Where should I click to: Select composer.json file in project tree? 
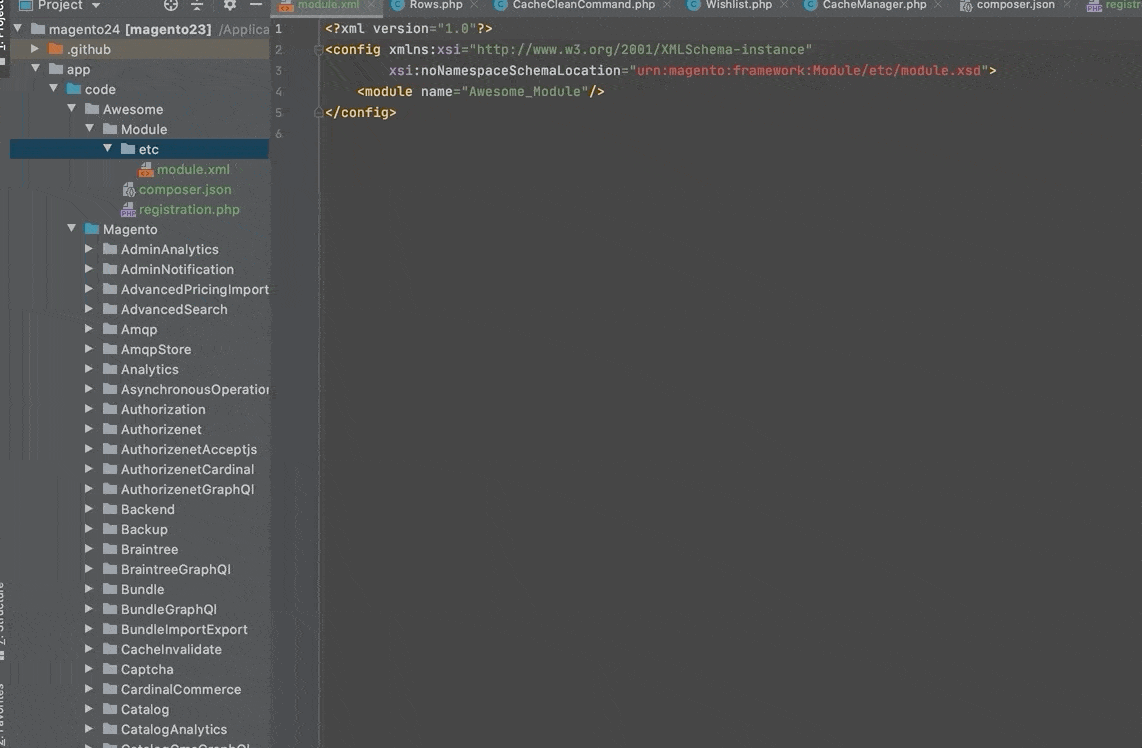tap(185, 189)
